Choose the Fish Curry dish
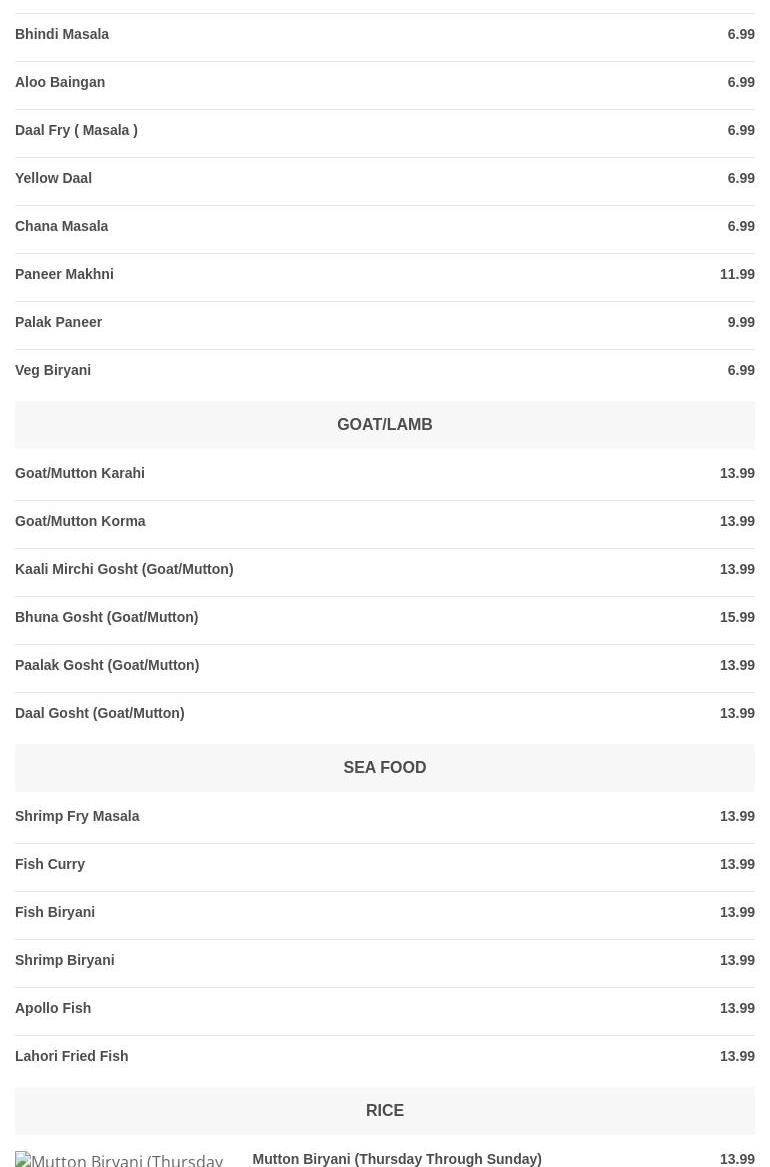Image resolution: width=770 pixels, height=1167 pixels. point(50,864)
